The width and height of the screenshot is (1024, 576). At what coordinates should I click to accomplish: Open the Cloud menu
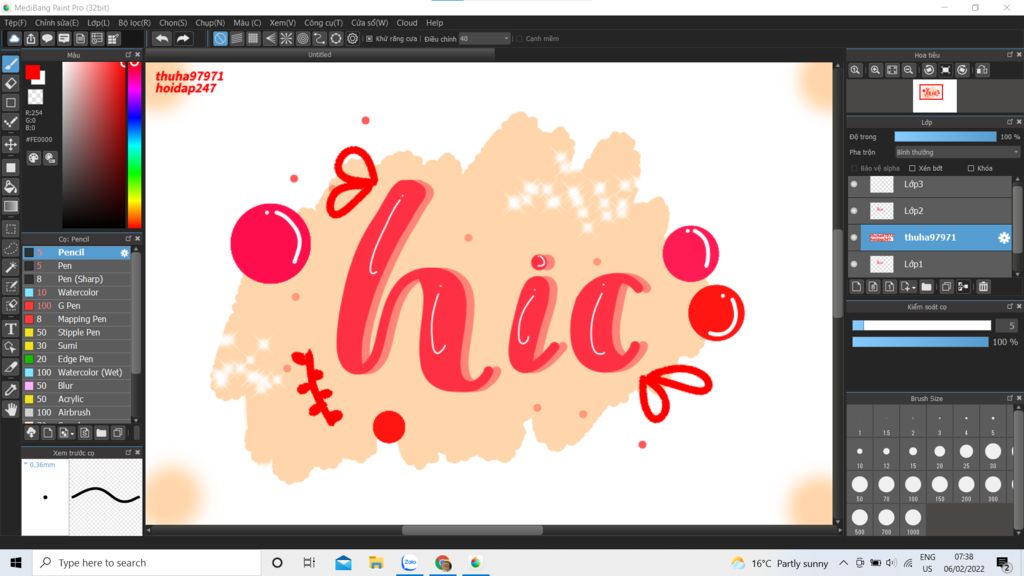coord(407,23)
